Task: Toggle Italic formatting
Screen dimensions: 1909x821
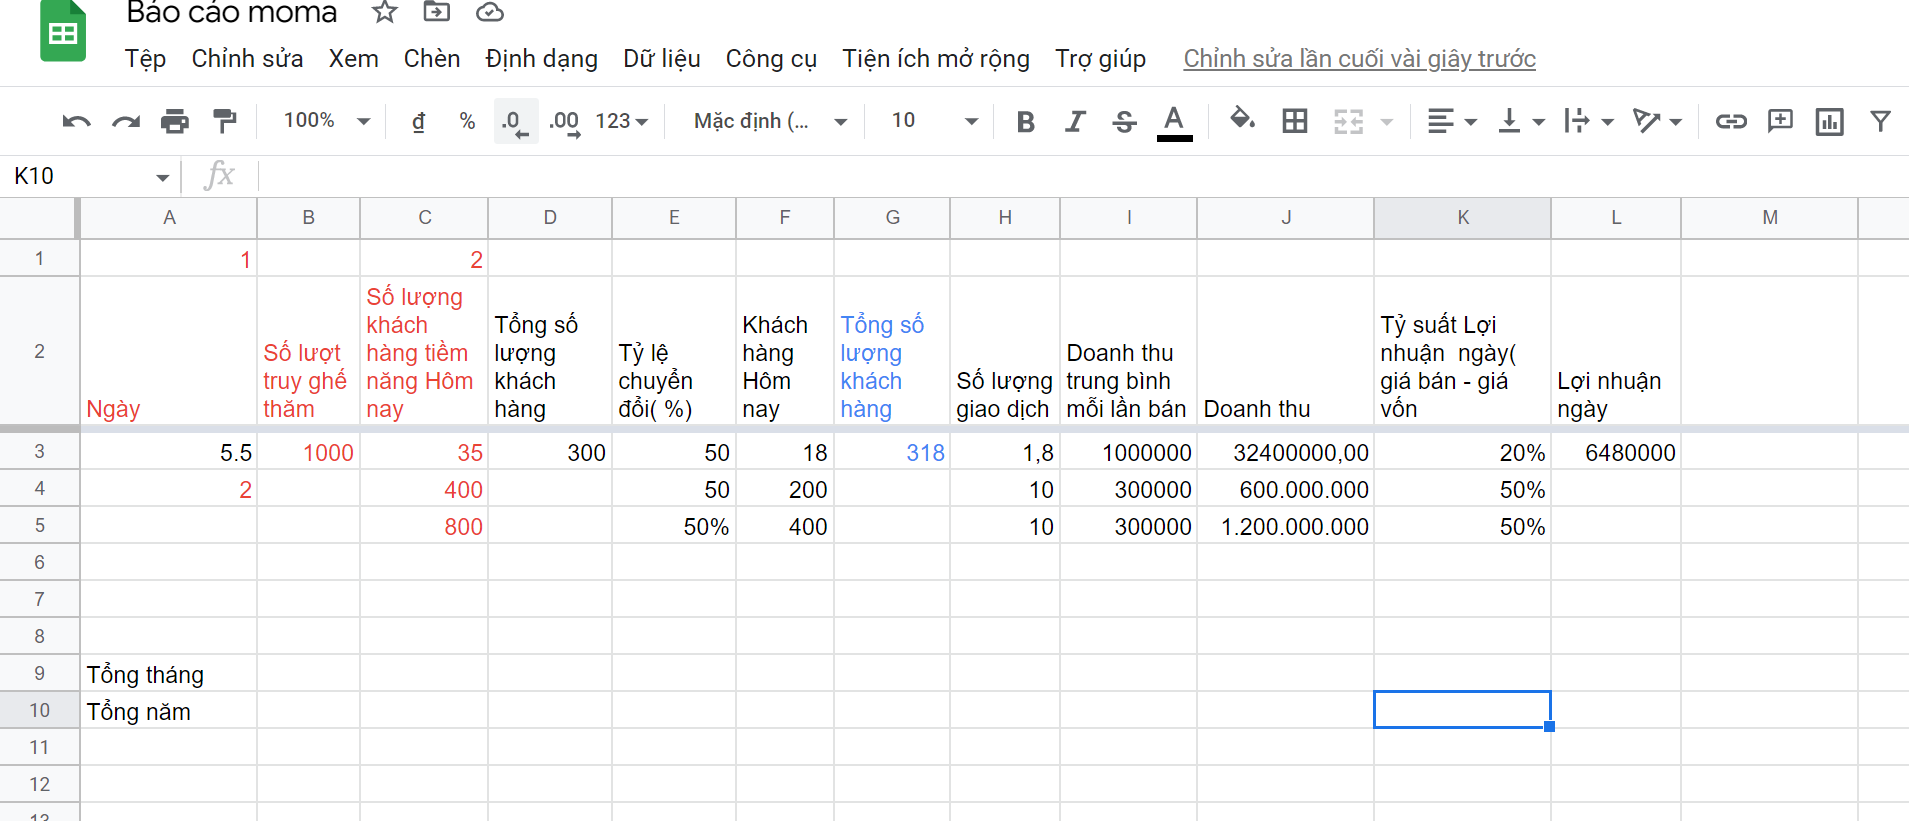Action: tap(1075, 122)
